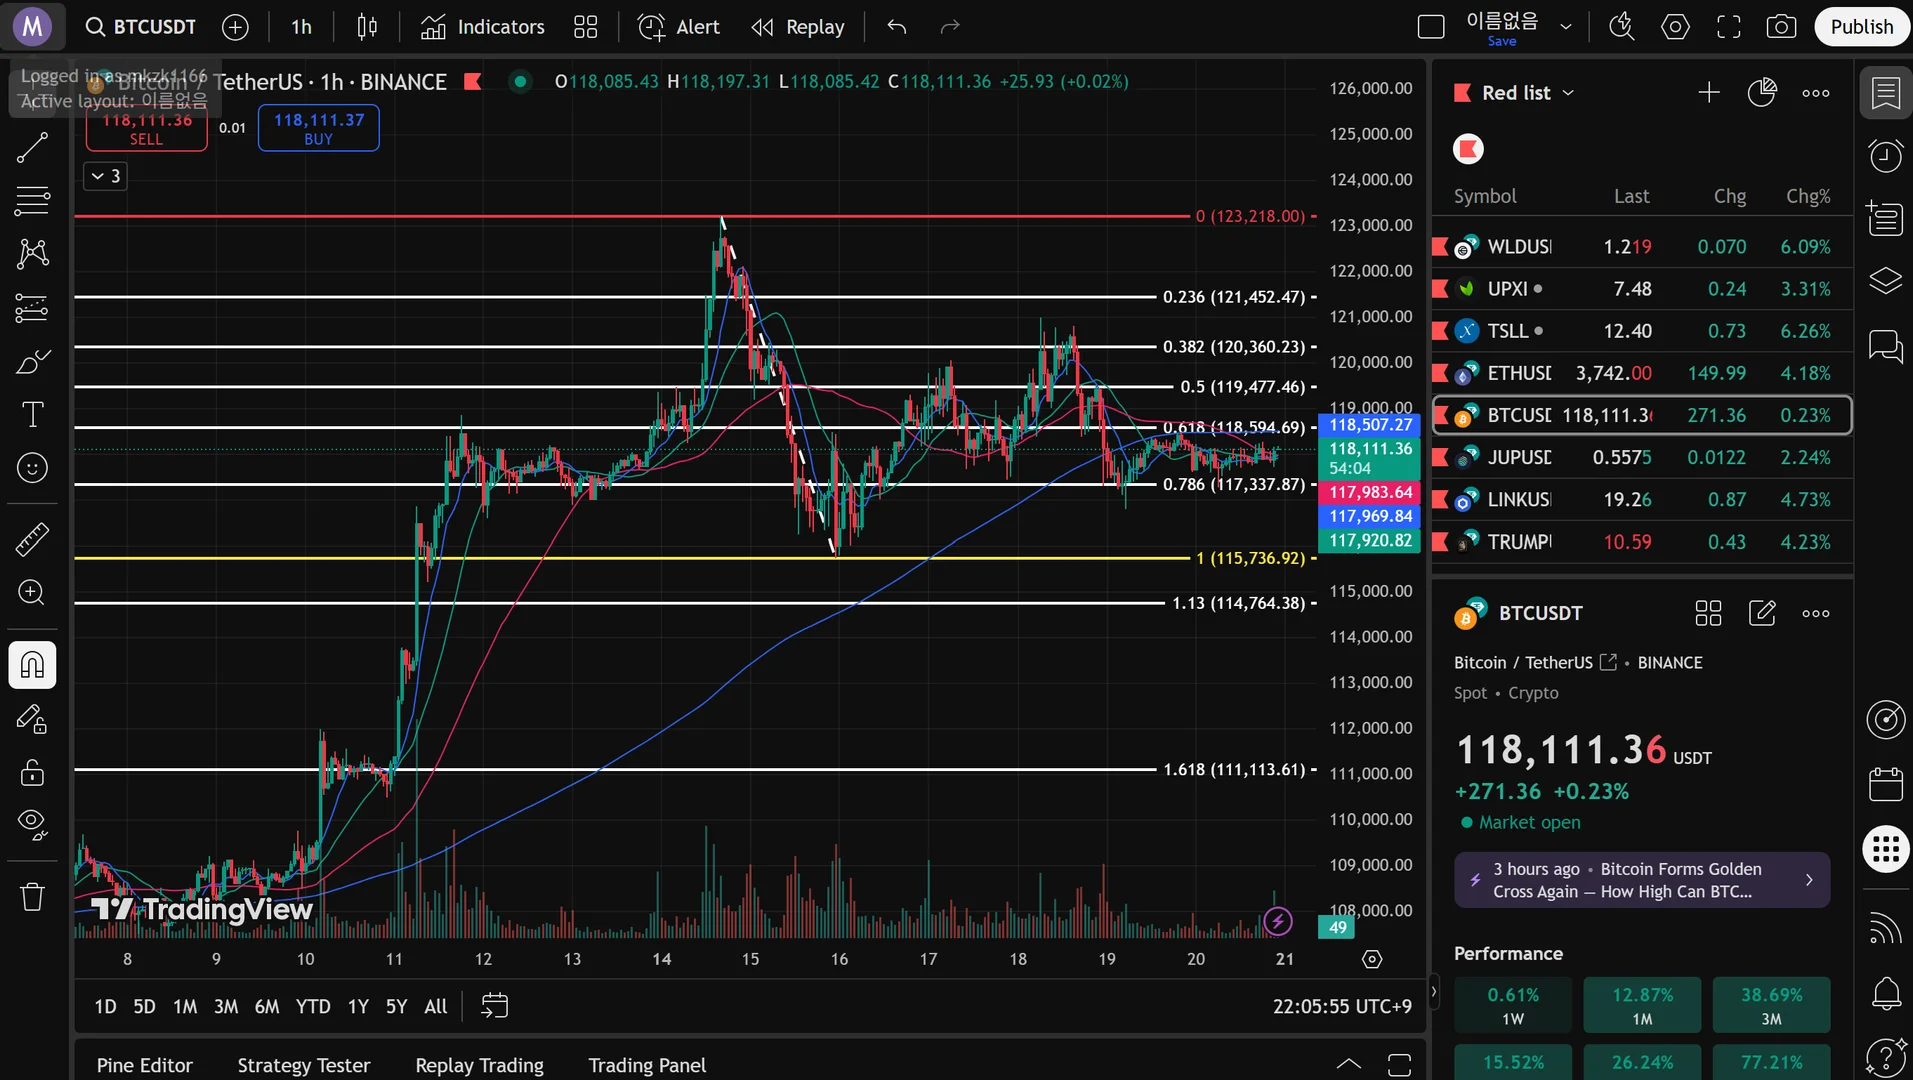The image size is (1913, 1080).
Task: Open the Strategy Tester tab
Action: tap(303, 1065)
